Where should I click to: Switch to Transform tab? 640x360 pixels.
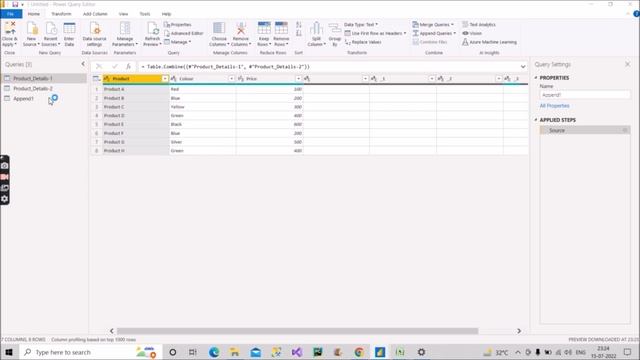61,14
